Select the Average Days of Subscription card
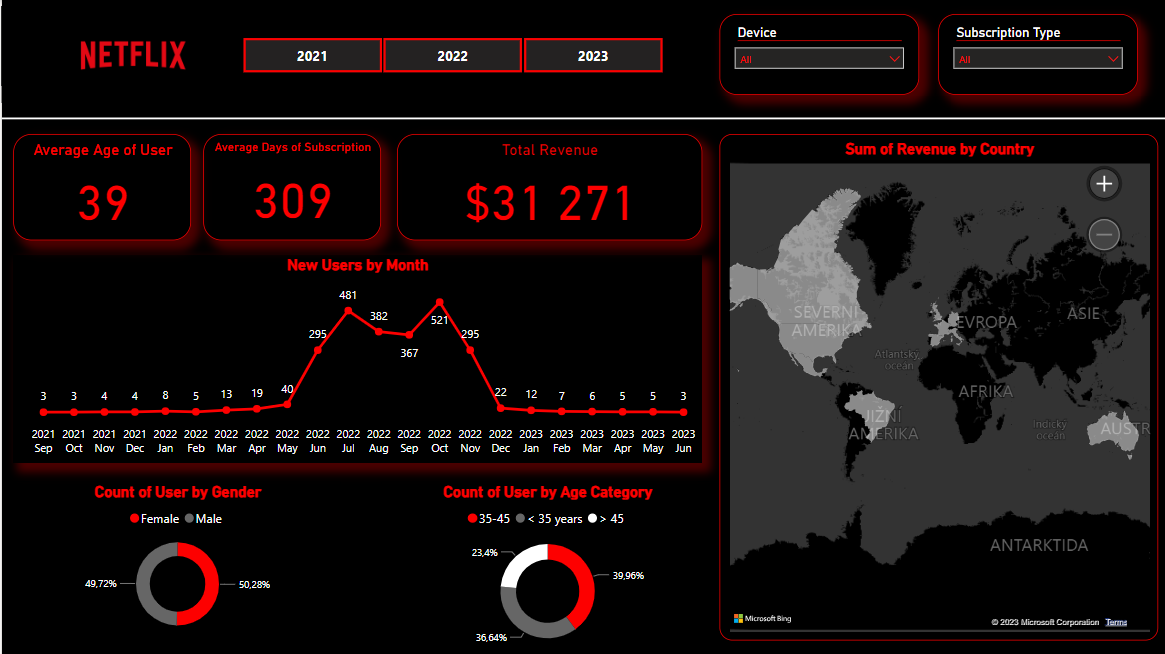 (x=292, y=187)
